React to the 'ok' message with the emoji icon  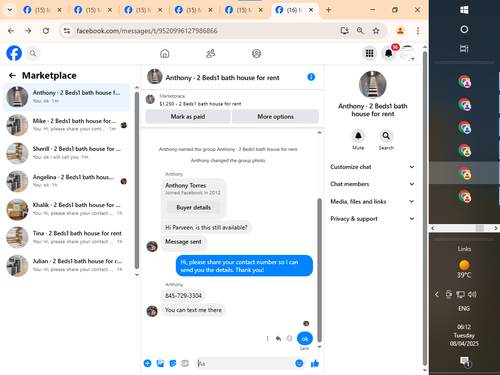tap(290, 339)
